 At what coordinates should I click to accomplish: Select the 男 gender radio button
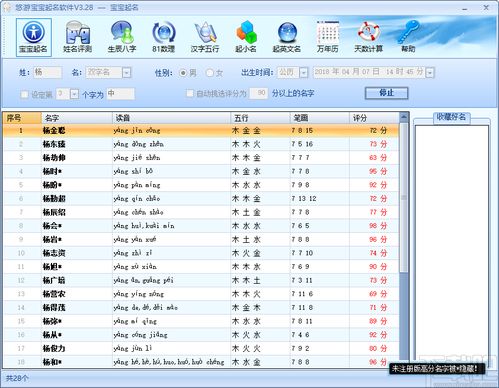pos(183,73)
